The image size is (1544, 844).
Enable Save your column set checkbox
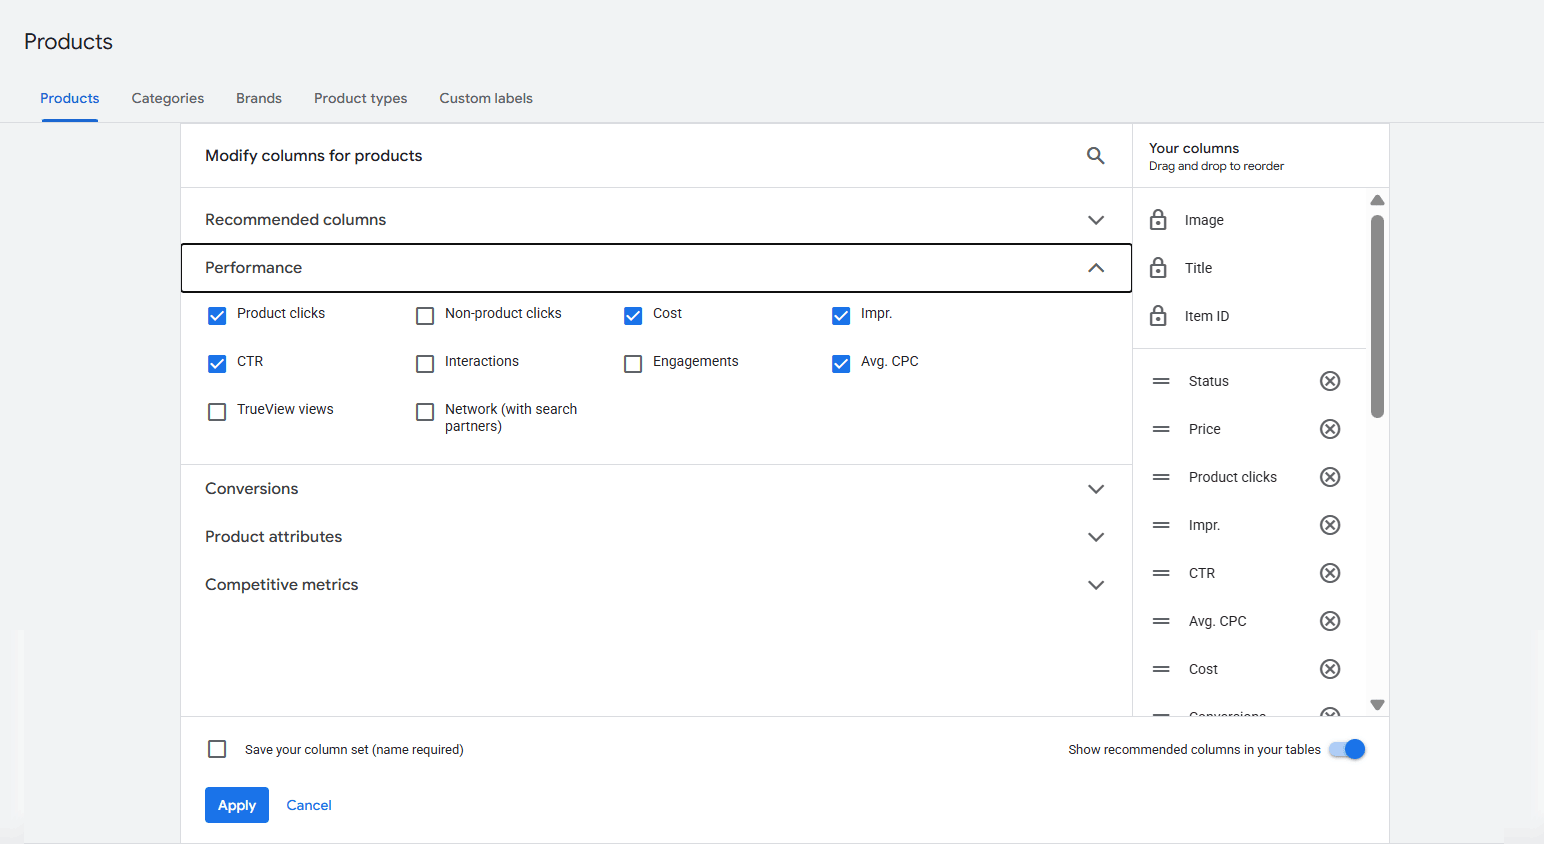pos(217,749)
